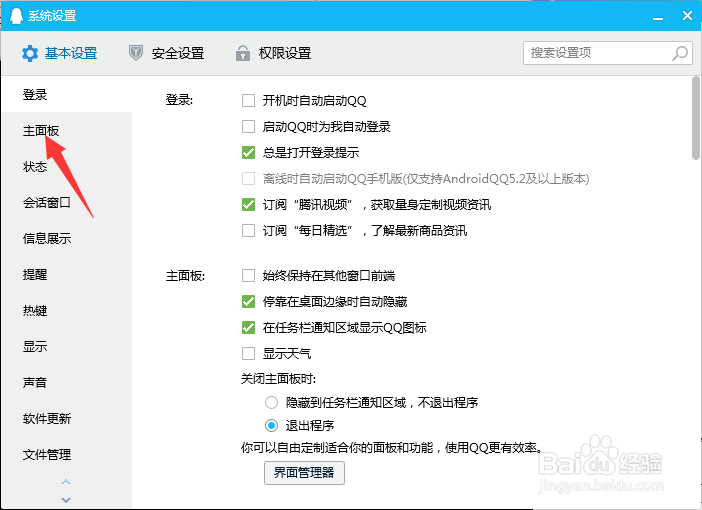Click the vertical scrollbar thumb
The height and width of the screenshot is (510, 702).
696,118
